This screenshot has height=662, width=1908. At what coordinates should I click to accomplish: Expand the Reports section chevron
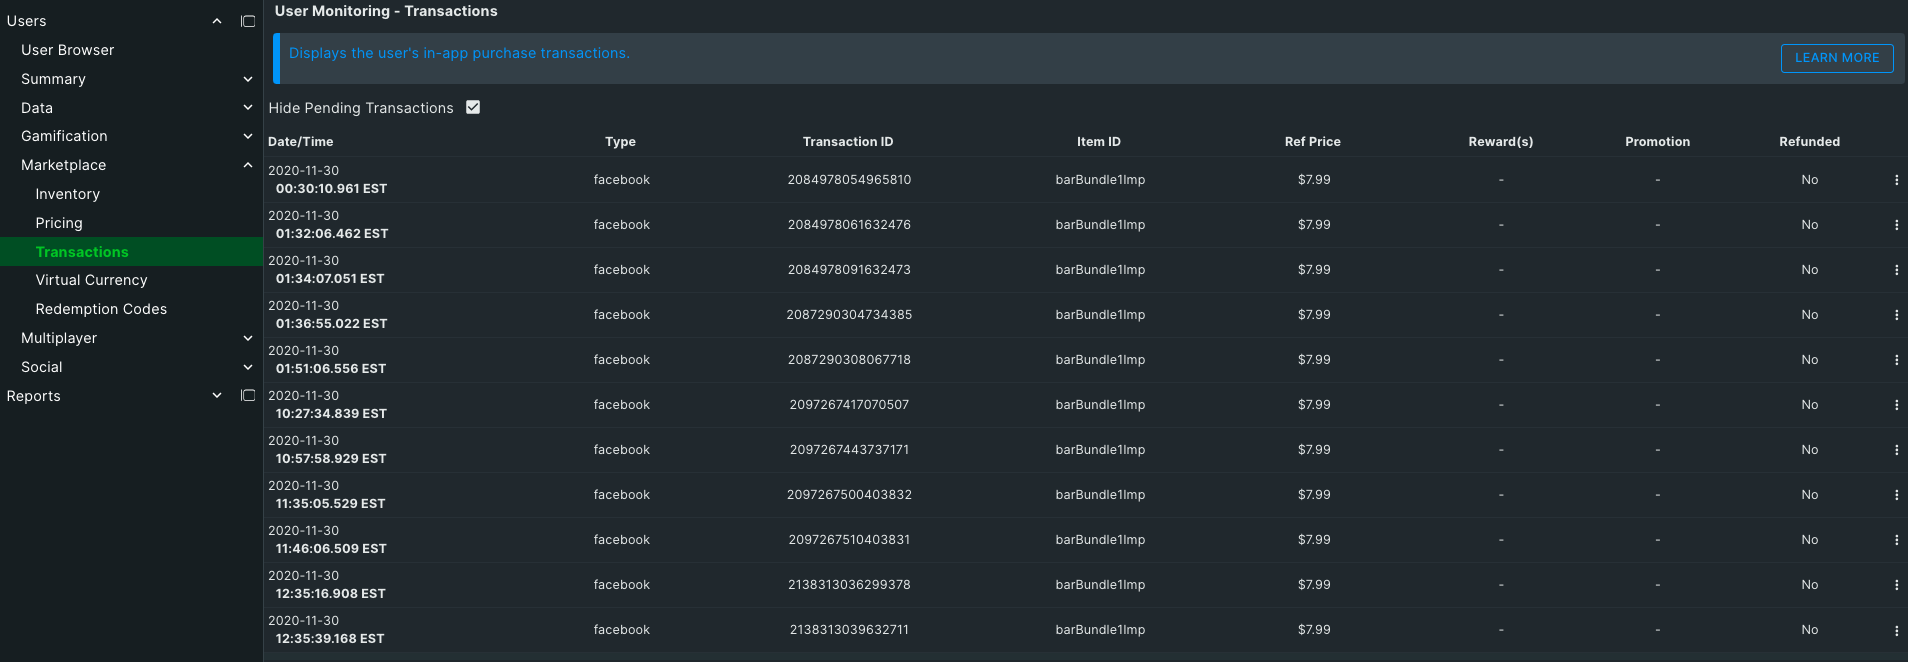[217, 396]
